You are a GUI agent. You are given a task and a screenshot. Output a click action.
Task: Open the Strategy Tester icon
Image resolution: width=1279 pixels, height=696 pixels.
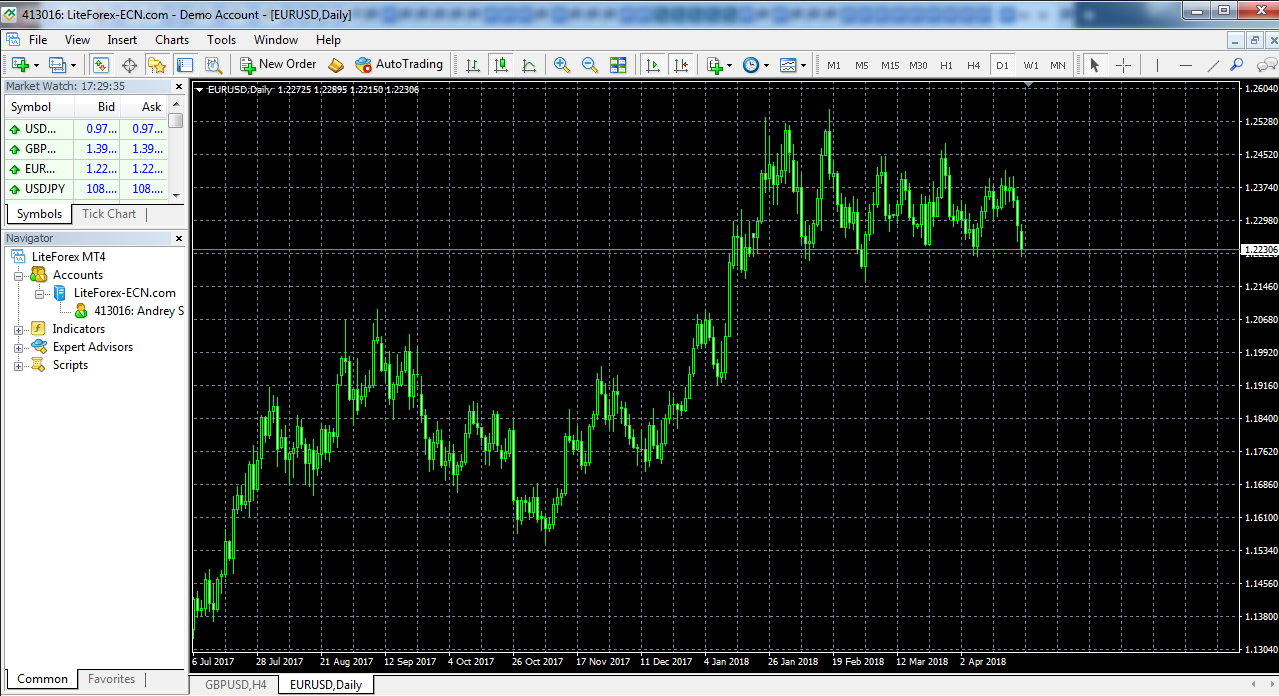(213, 64)
